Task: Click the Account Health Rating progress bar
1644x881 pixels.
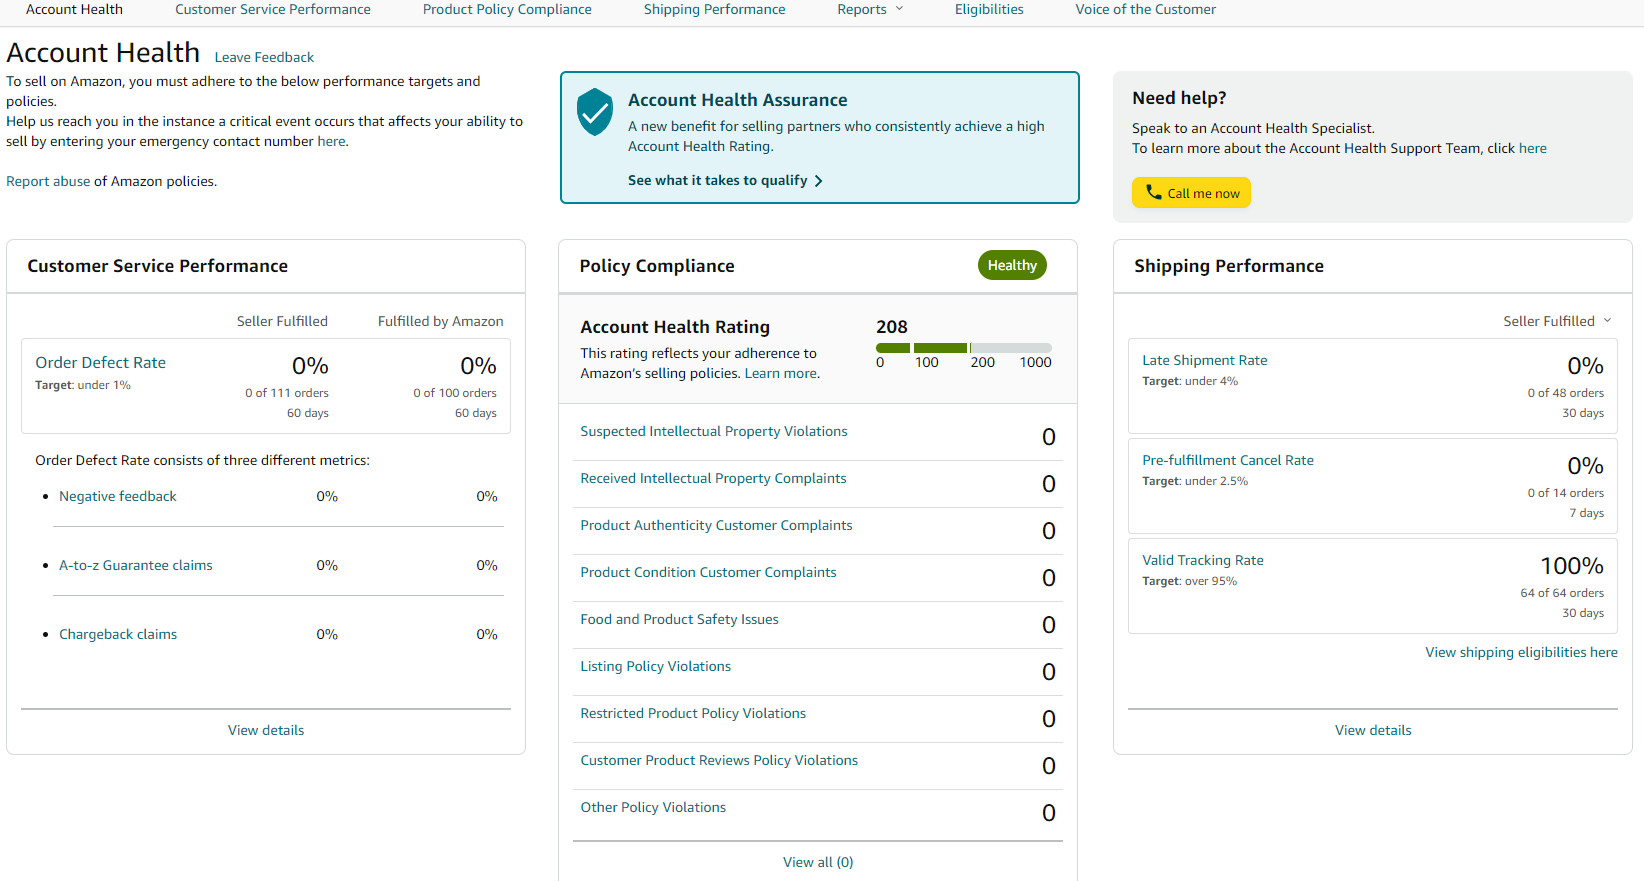Action: pos(964,348)
